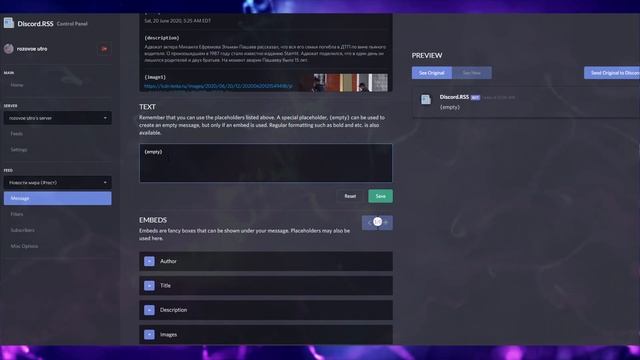This screenshot has width=640, height=360.
Task: Click the Control Panel header text
Action: click(72, 24)
